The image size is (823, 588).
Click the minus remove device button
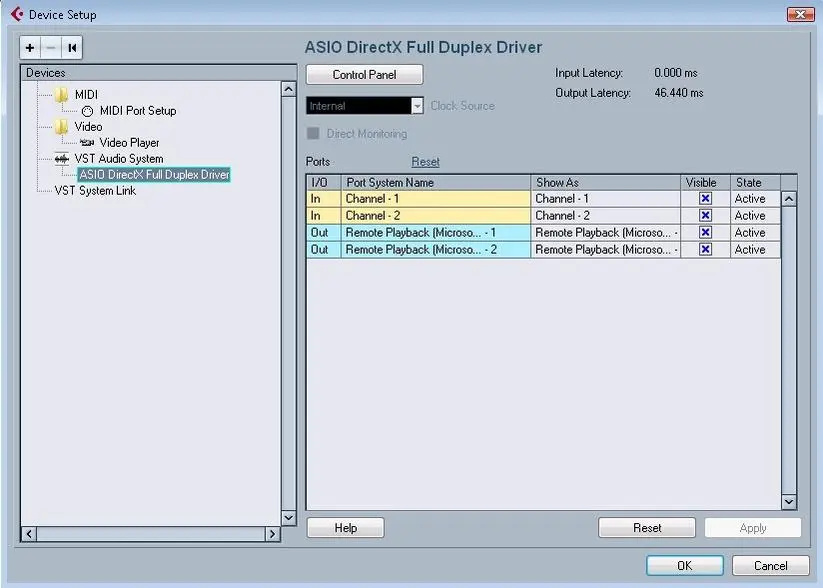[51, 48]
